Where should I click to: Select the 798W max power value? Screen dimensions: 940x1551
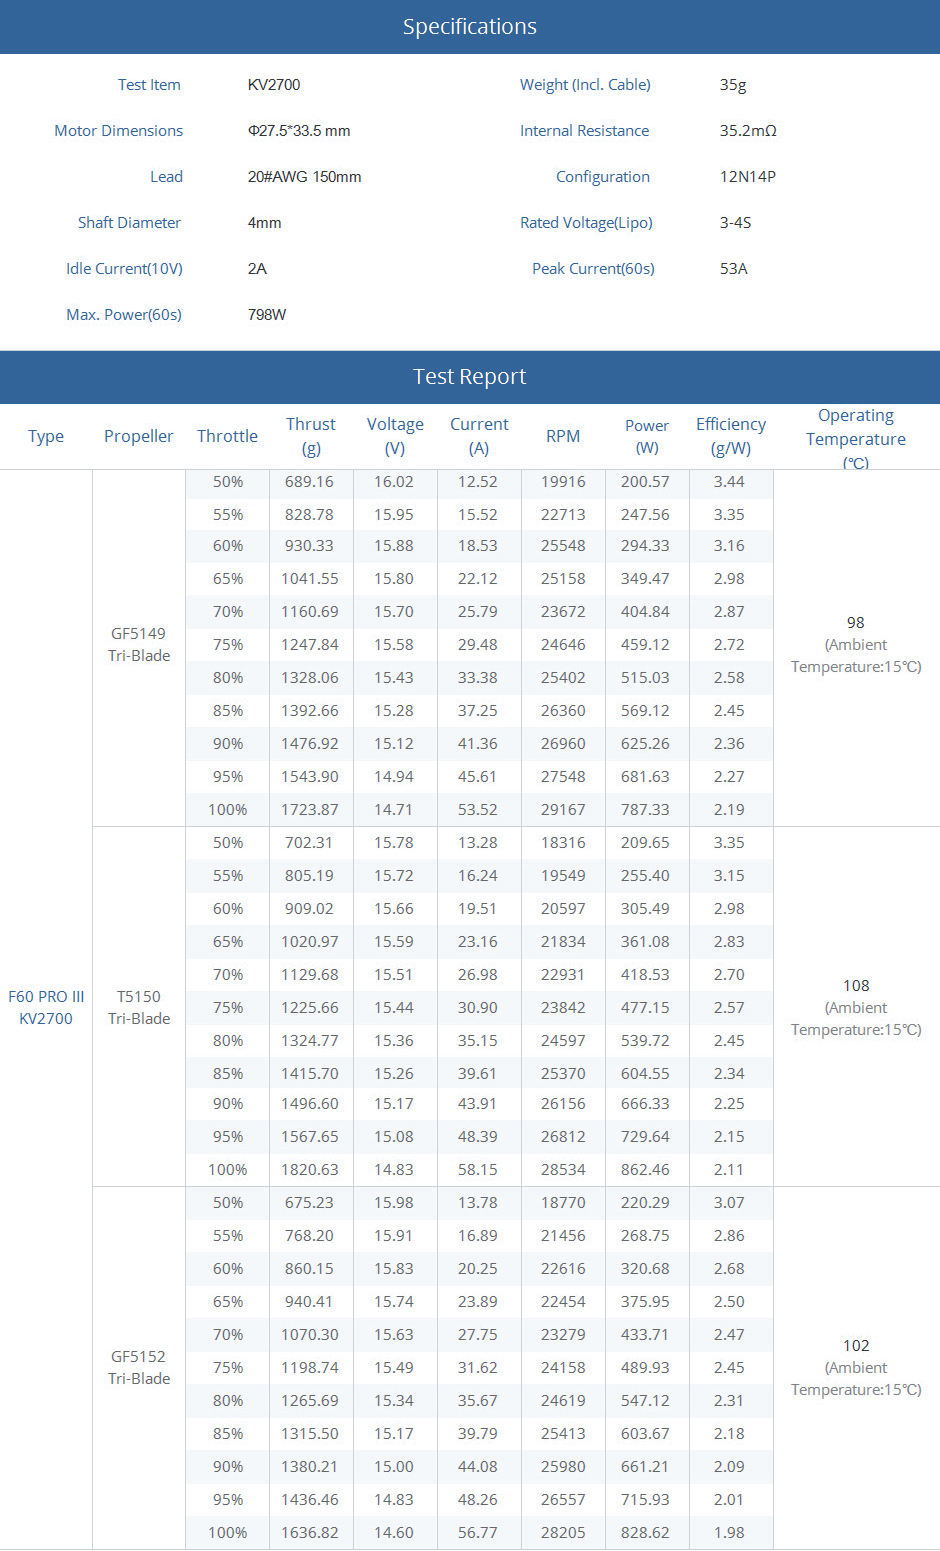click(267, 315)
